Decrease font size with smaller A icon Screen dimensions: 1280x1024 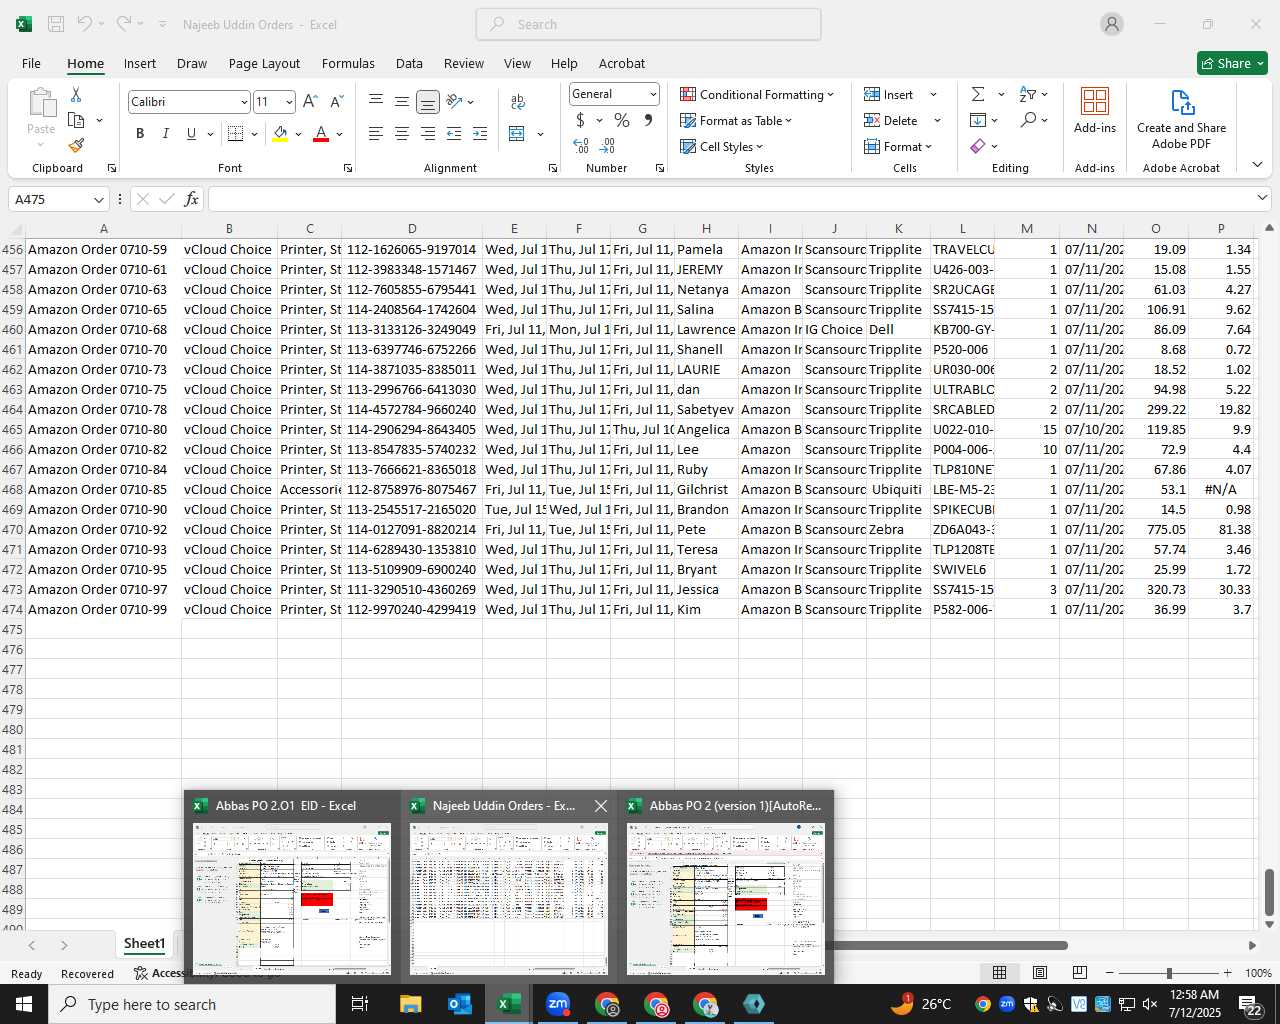click(x=336, y=101)
